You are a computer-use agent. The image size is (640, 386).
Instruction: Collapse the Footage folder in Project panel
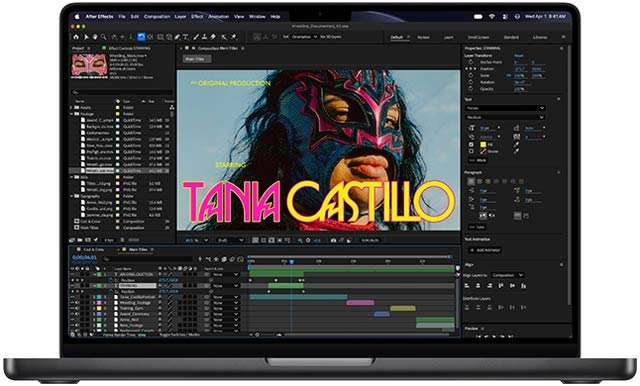72,114
